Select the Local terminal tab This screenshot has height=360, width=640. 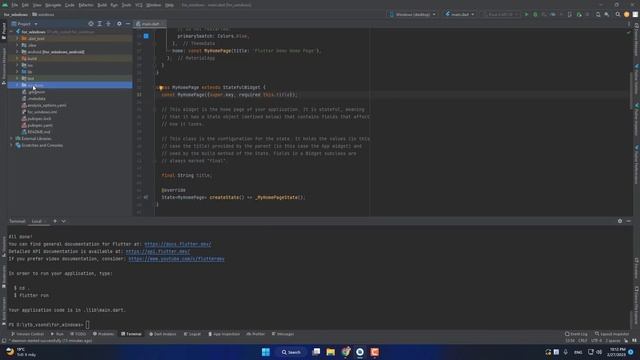pyautogui.click(x=37, y=221)
